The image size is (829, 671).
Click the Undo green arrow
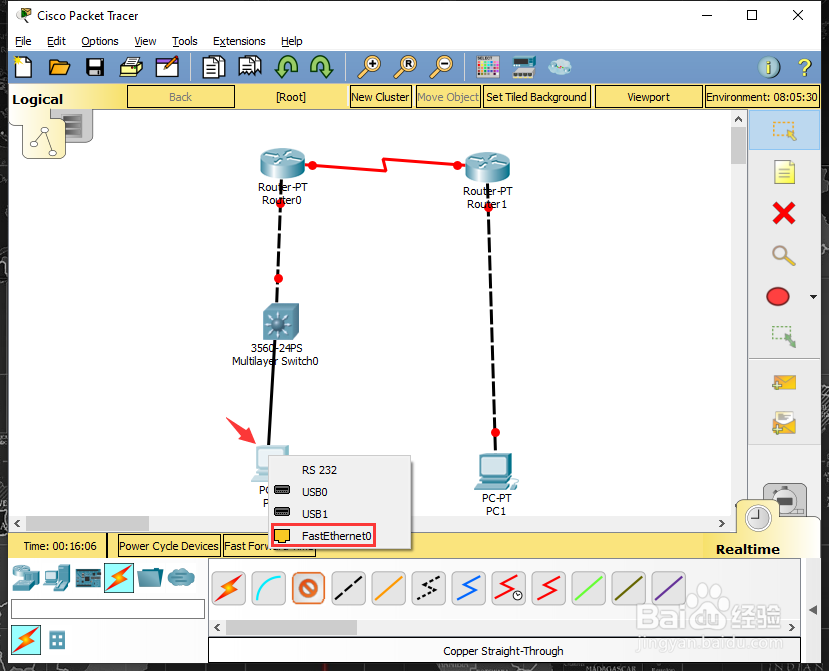[286, 67]
